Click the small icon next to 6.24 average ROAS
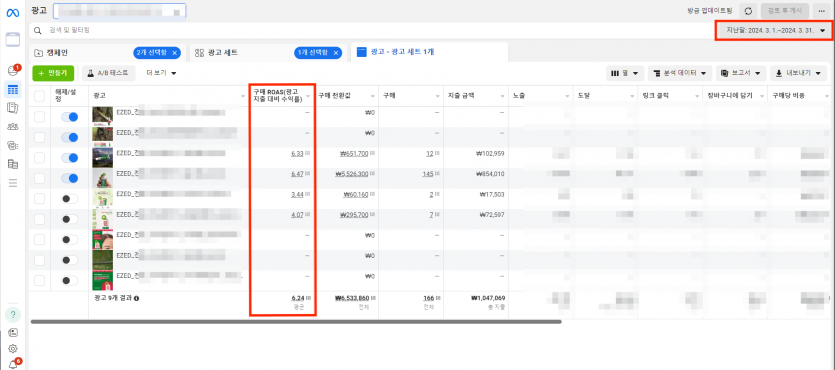Image resolution: width=835 pixels, height=370 pixels. pyautogui.click(x=307, y=299)
